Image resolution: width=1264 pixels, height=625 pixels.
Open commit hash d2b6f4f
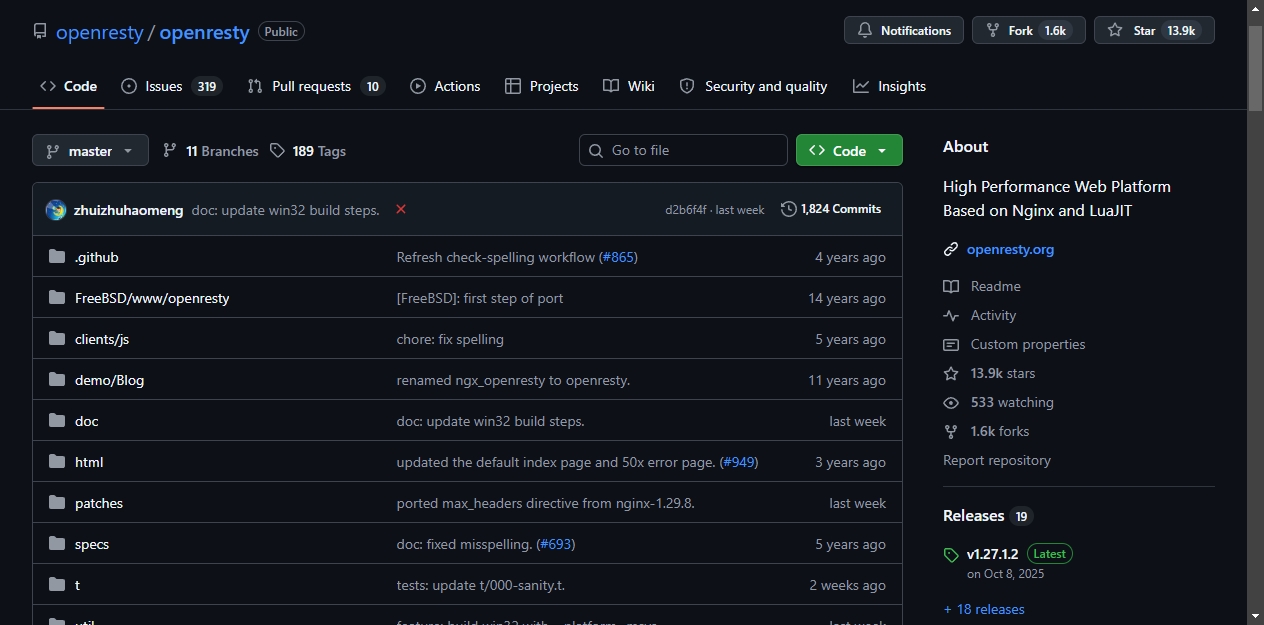pyautogui.click(x=686, y=210)
